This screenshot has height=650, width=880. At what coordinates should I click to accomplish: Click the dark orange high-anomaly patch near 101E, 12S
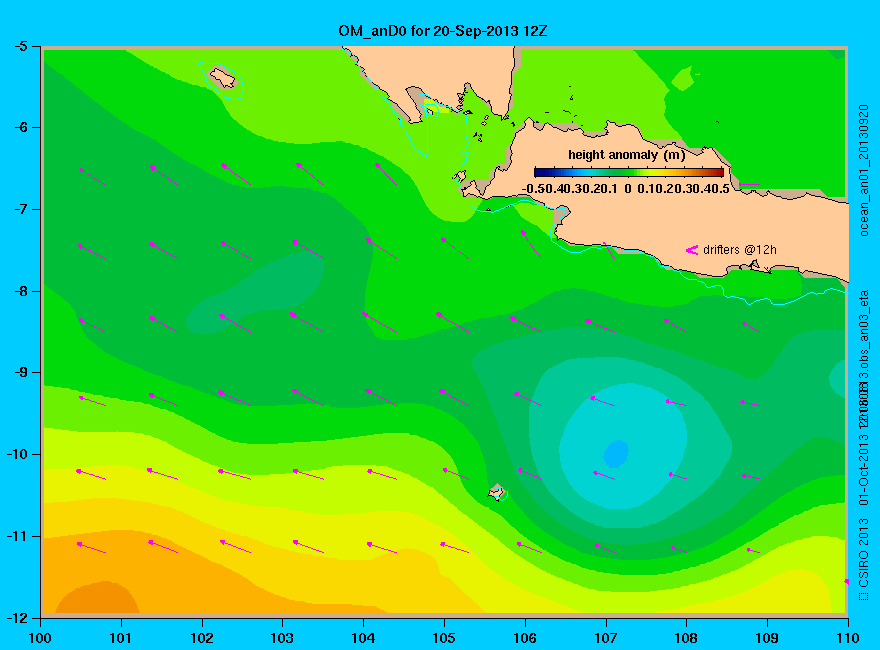[x=98, y=598]
